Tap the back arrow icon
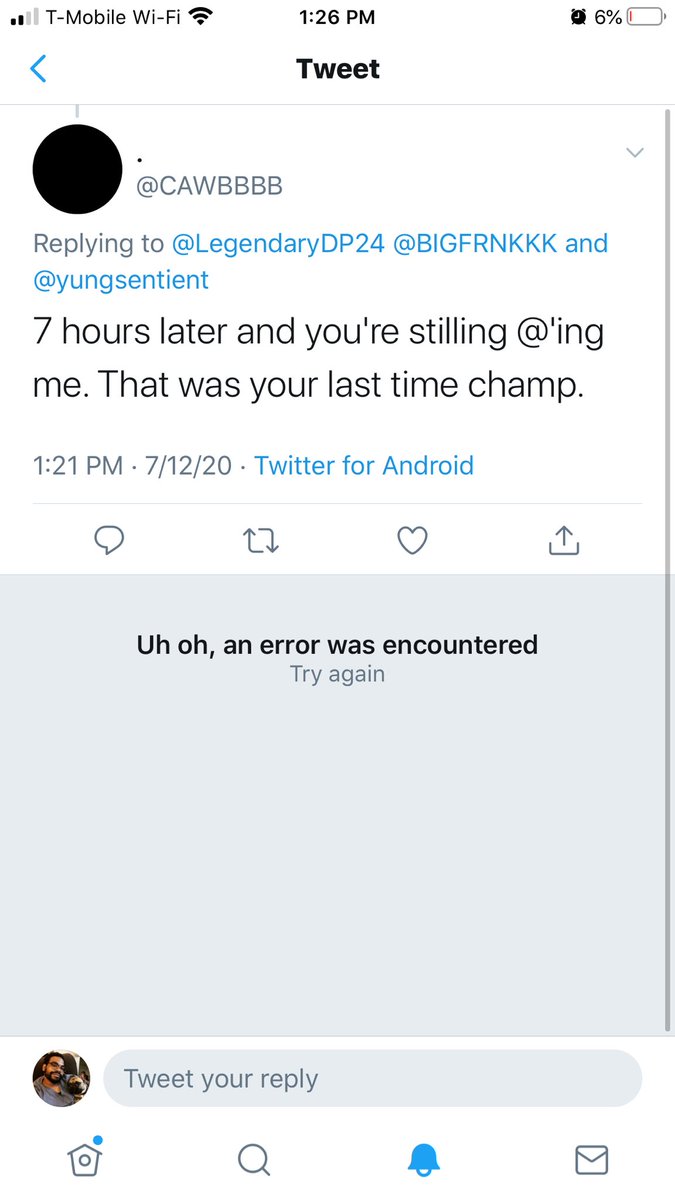 (x=38, y=69)
